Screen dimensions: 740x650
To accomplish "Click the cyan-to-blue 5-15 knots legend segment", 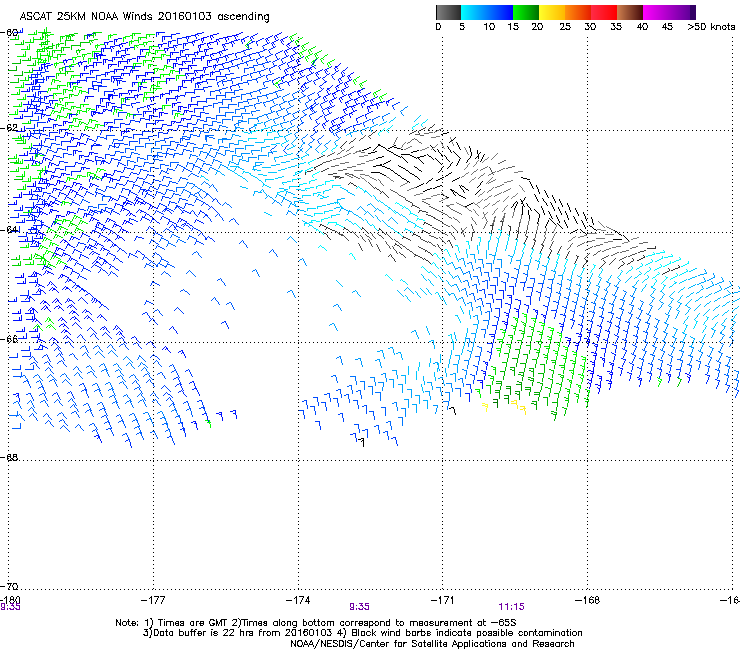I will [487, 12].
